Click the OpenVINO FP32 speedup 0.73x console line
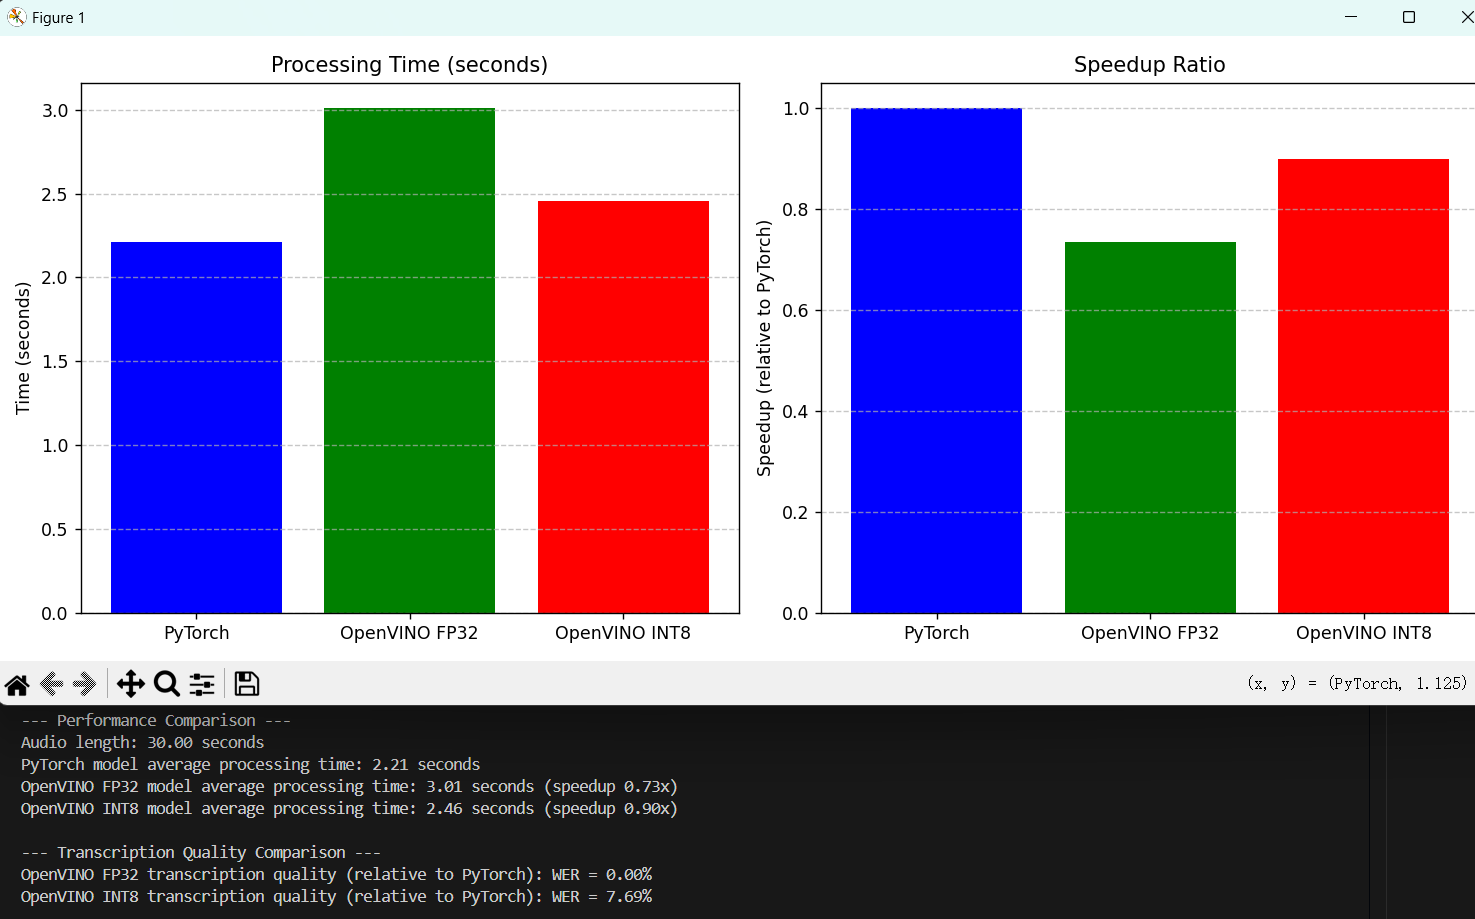Image resolution: width=1475 pixels, height=919 pixels. pyautogui.click(x=349, y=786)
